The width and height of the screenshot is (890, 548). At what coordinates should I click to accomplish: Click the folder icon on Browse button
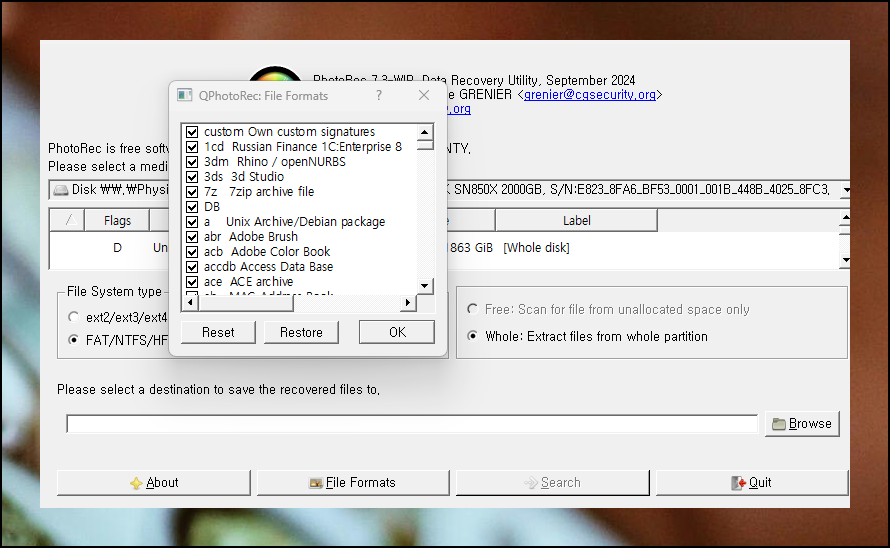(779, 424)
